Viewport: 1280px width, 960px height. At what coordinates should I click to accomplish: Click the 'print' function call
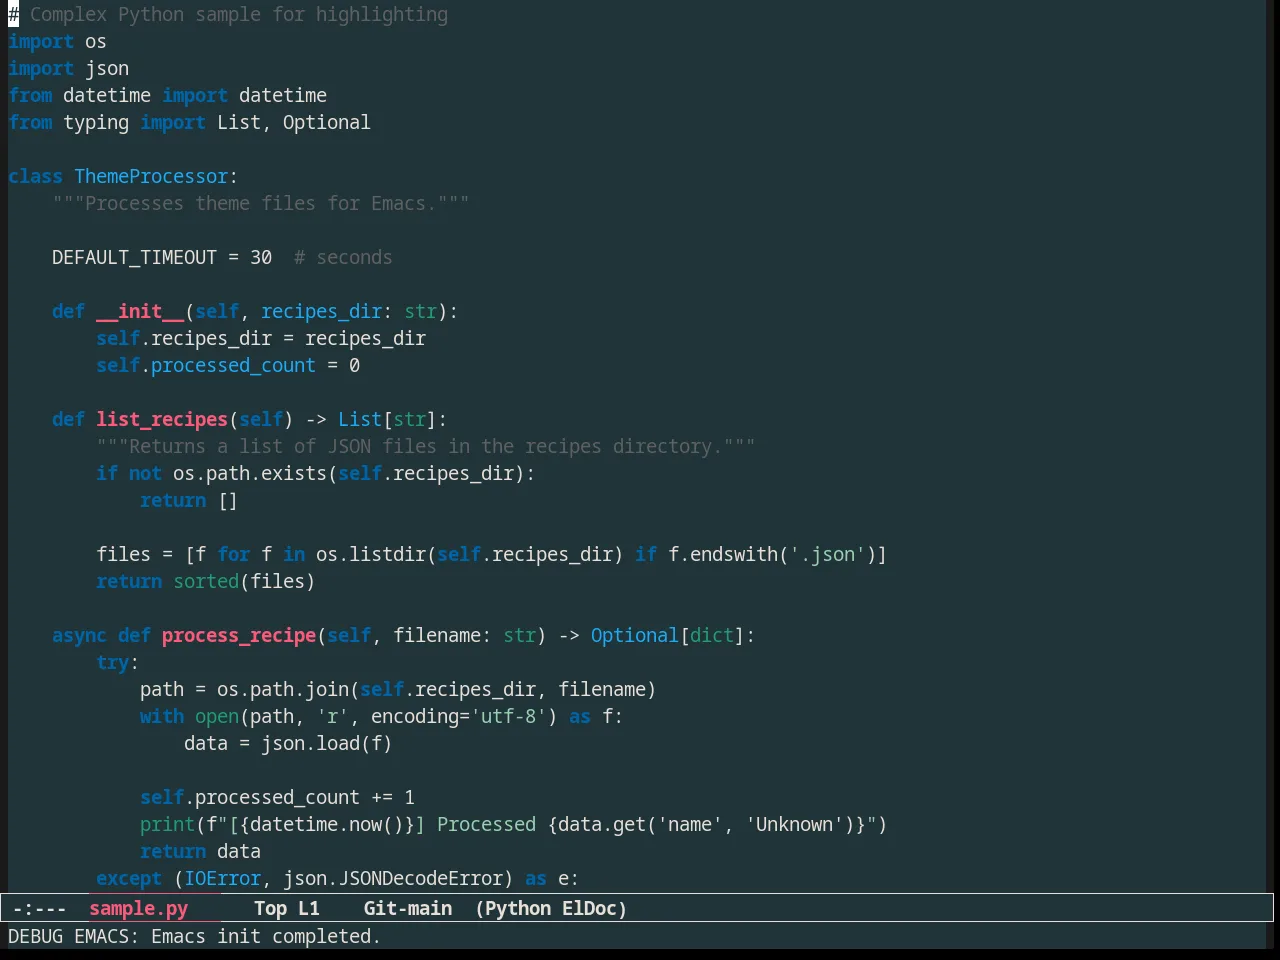point(167,824)
